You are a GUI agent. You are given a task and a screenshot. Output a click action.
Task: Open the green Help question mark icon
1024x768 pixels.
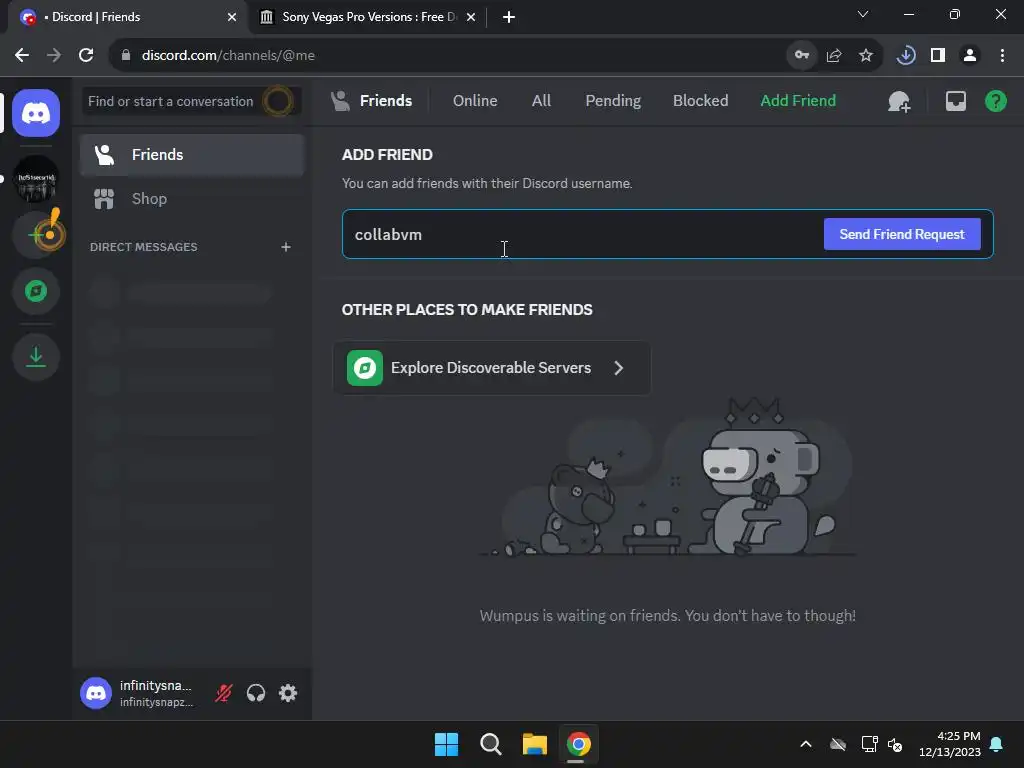coord(995,101)
